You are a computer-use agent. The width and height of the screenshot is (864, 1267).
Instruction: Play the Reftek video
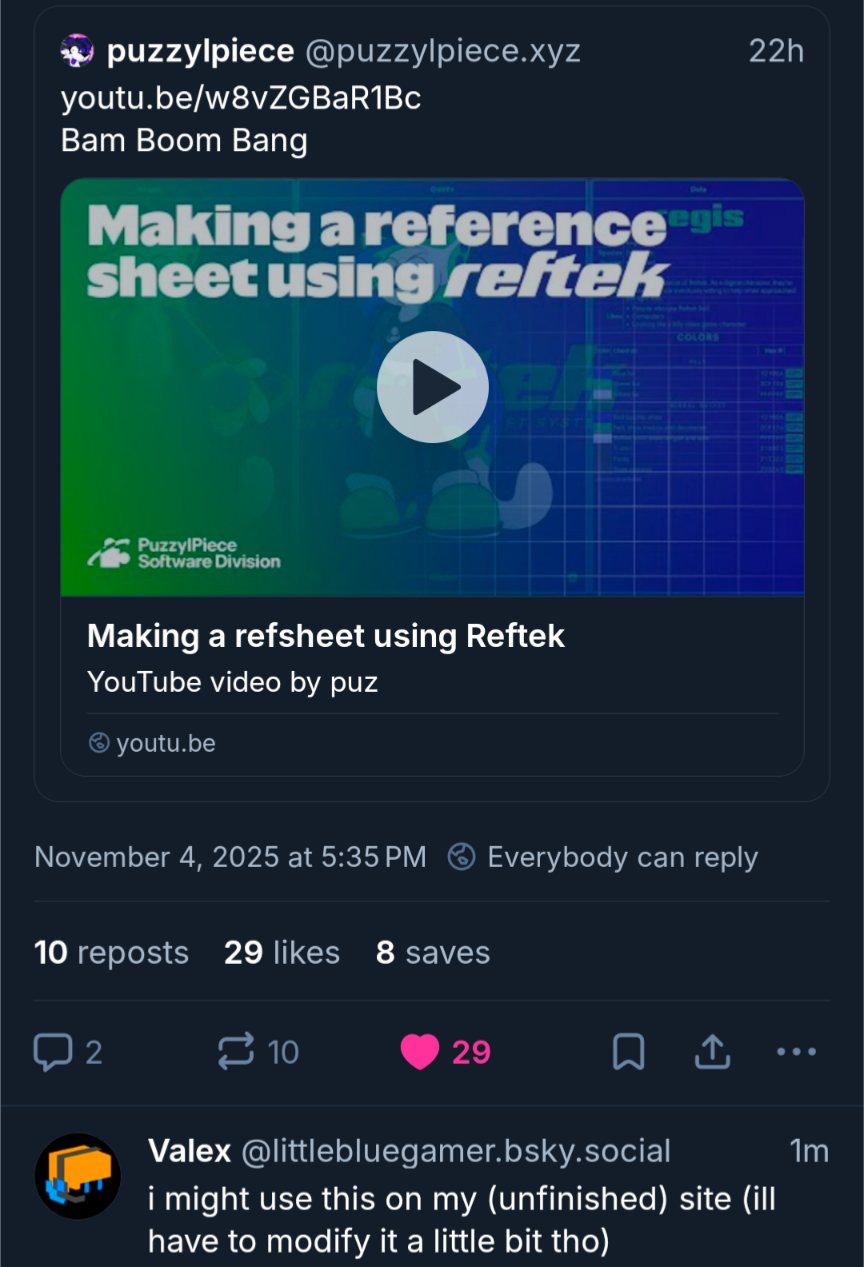pos(432,387)
